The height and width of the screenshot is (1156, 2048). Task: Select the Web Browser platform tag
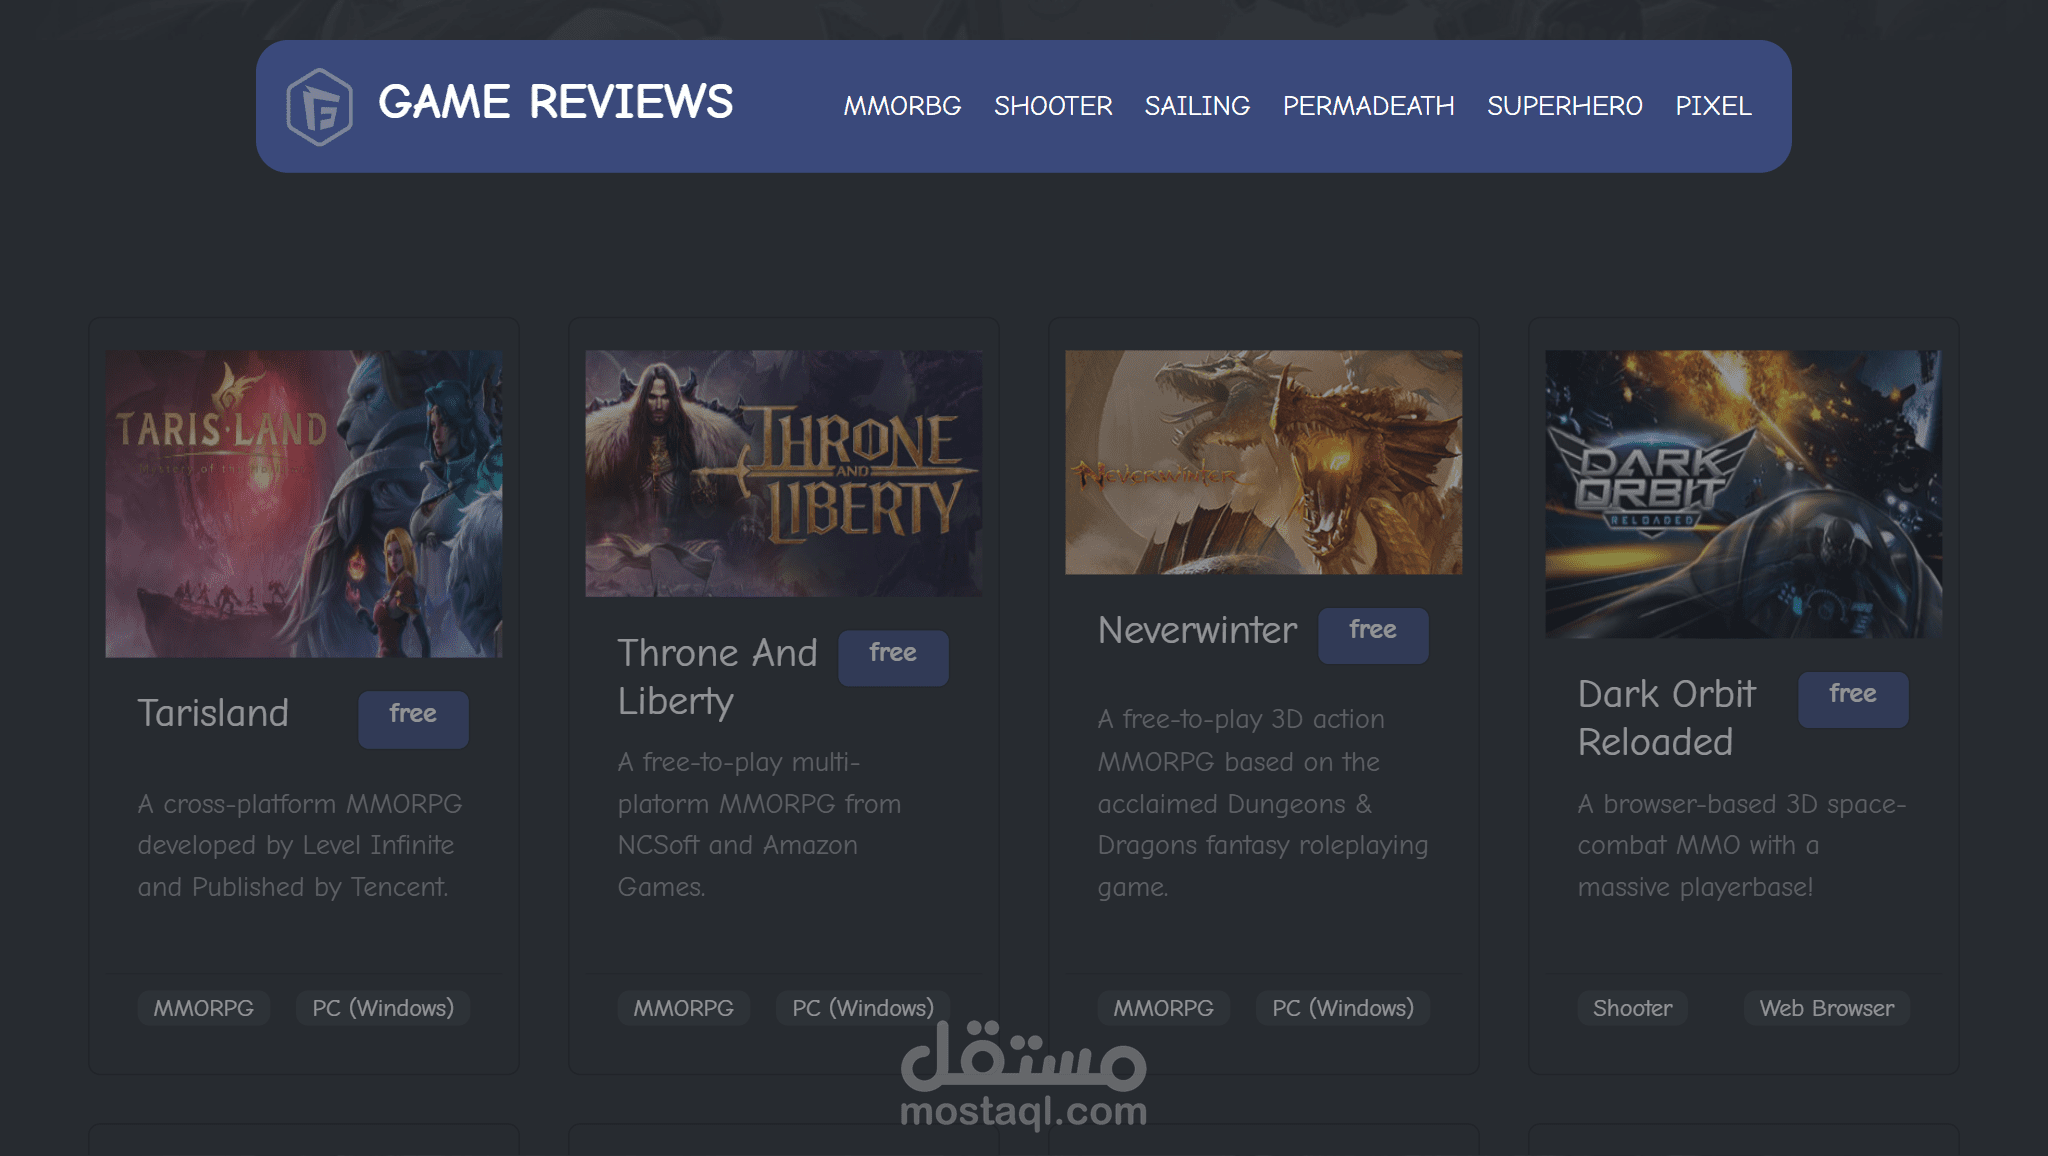pos(1826,1008)
